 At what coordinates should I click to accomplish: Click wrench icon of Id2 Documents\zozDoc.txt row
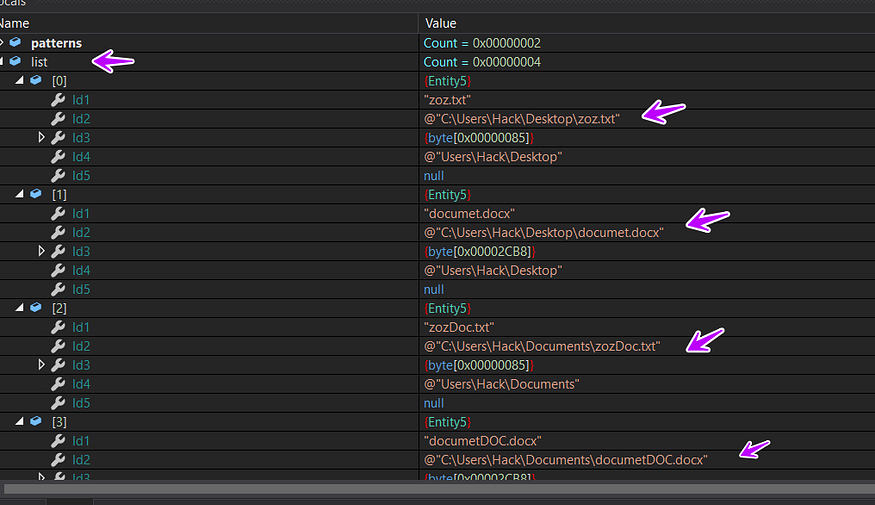[x=58, y=346]
